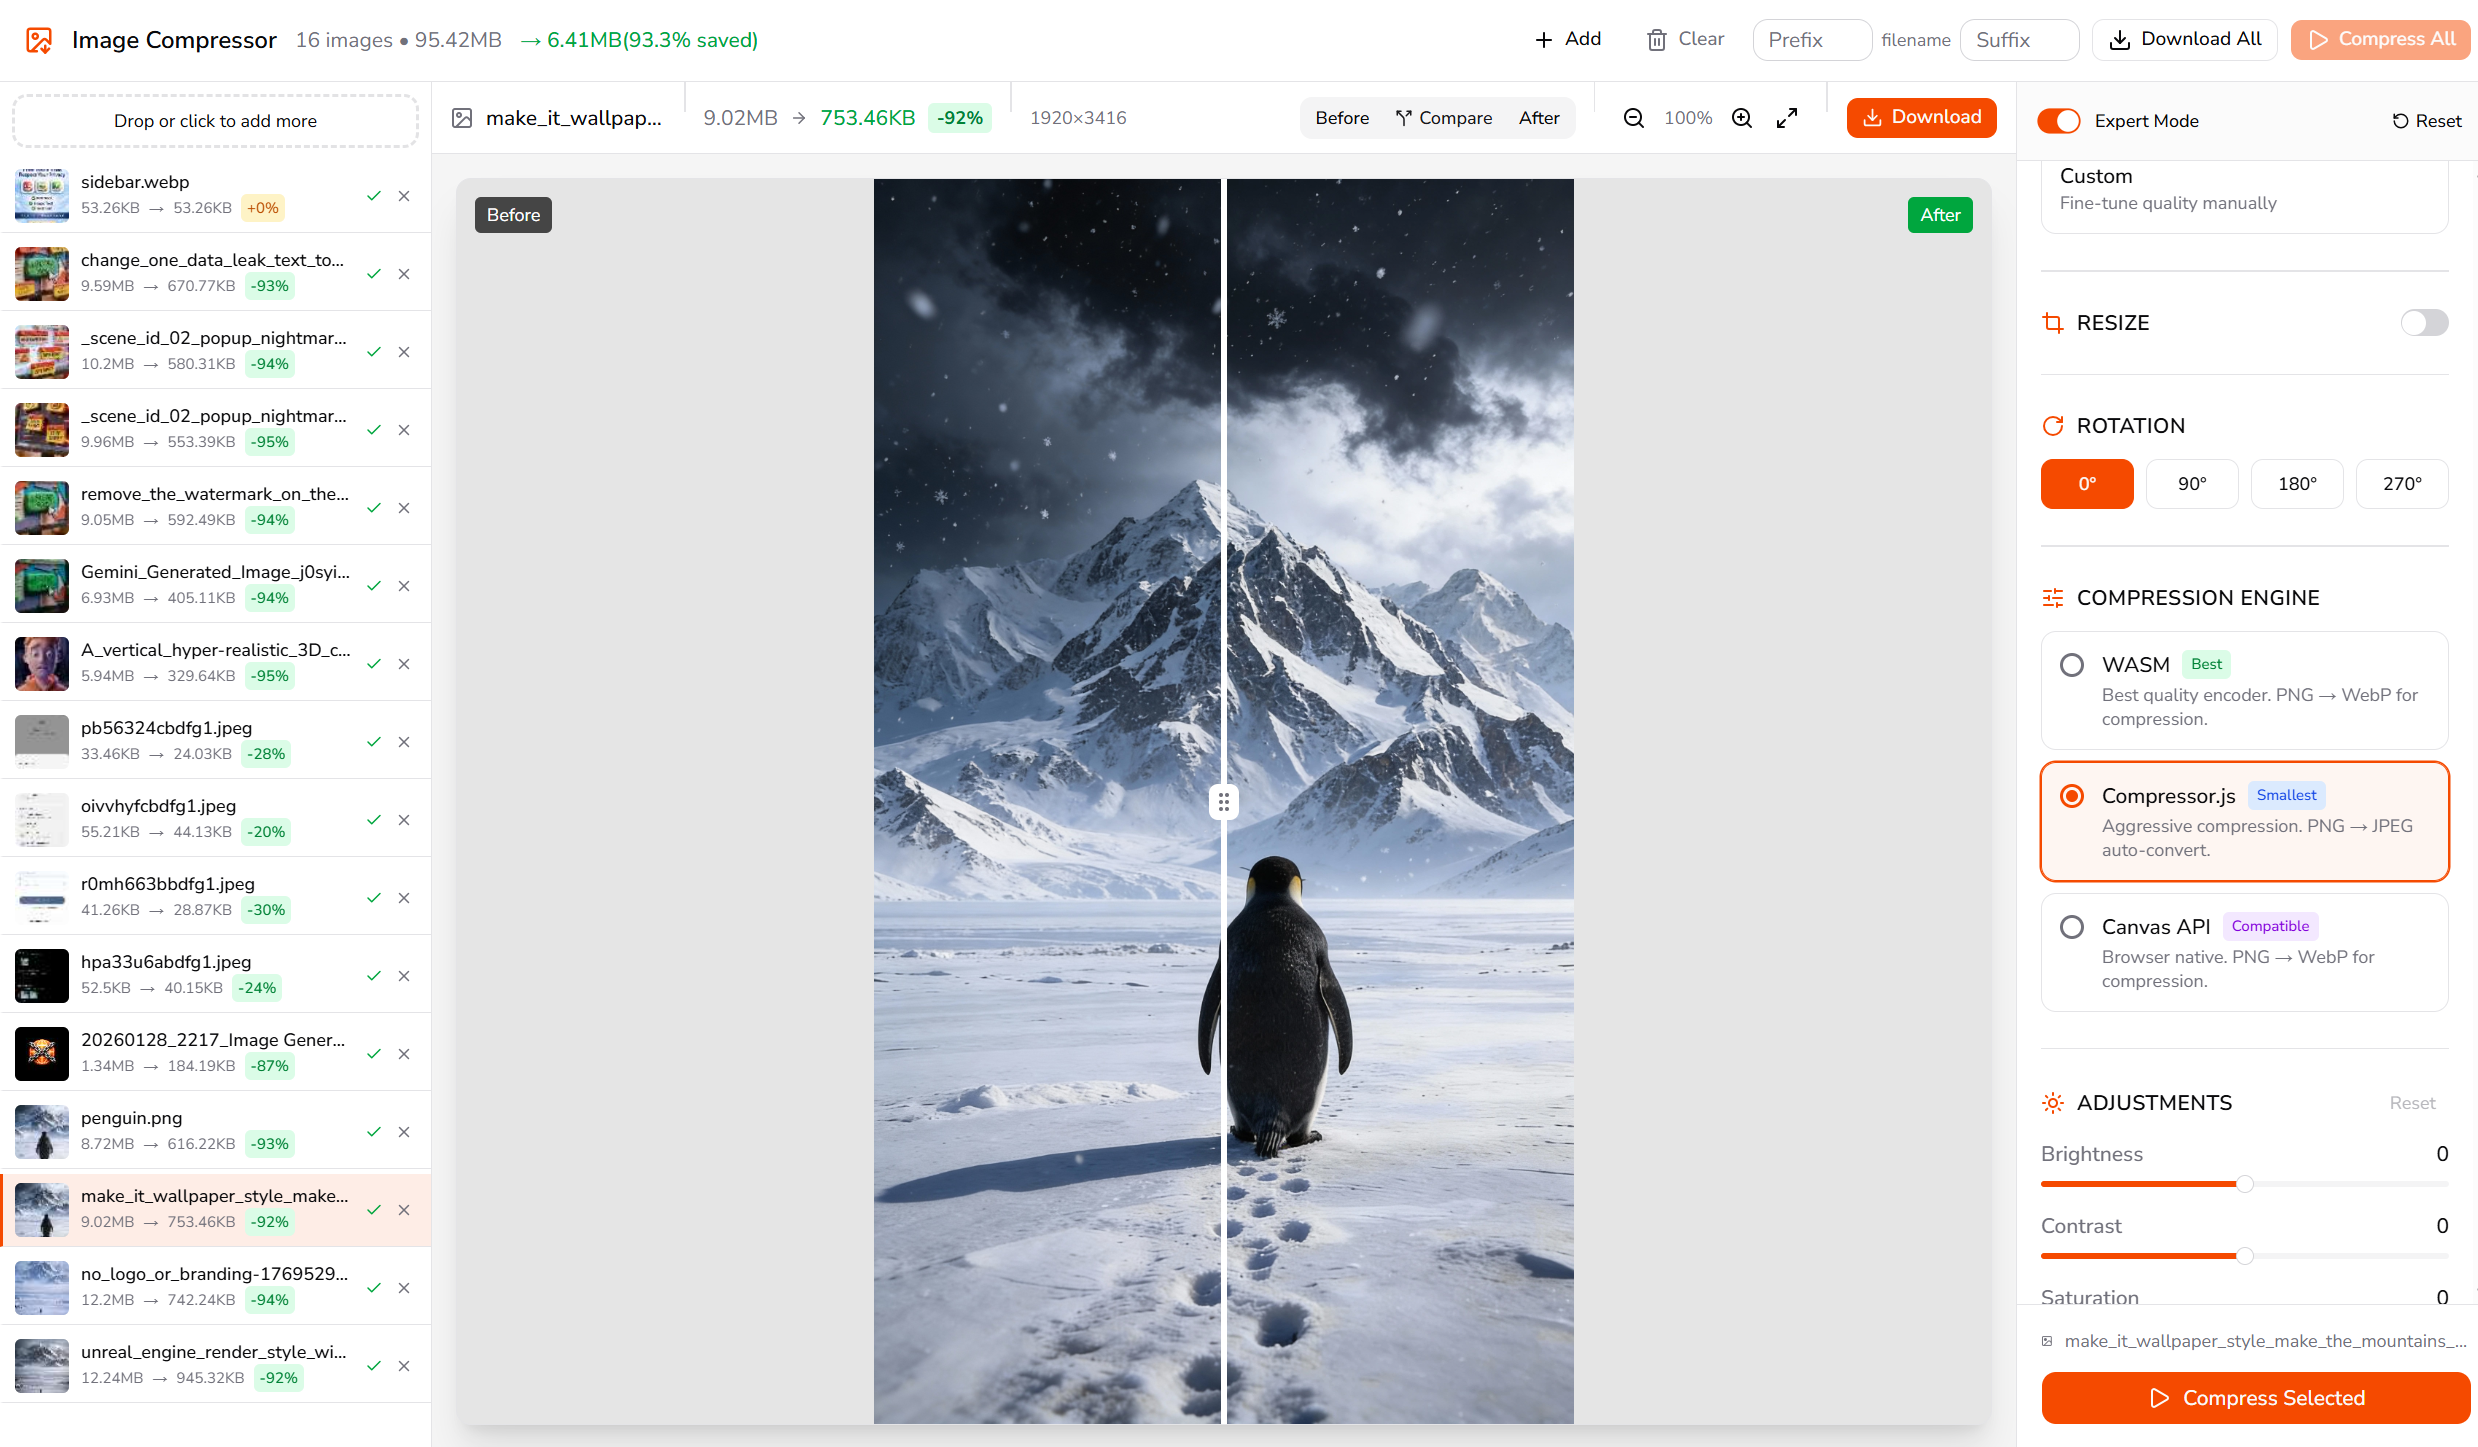Viewport: 2478px width, 1447px height.
Task: Open fullscreen preview with expand icon
Action: [x=1787, y=118]
